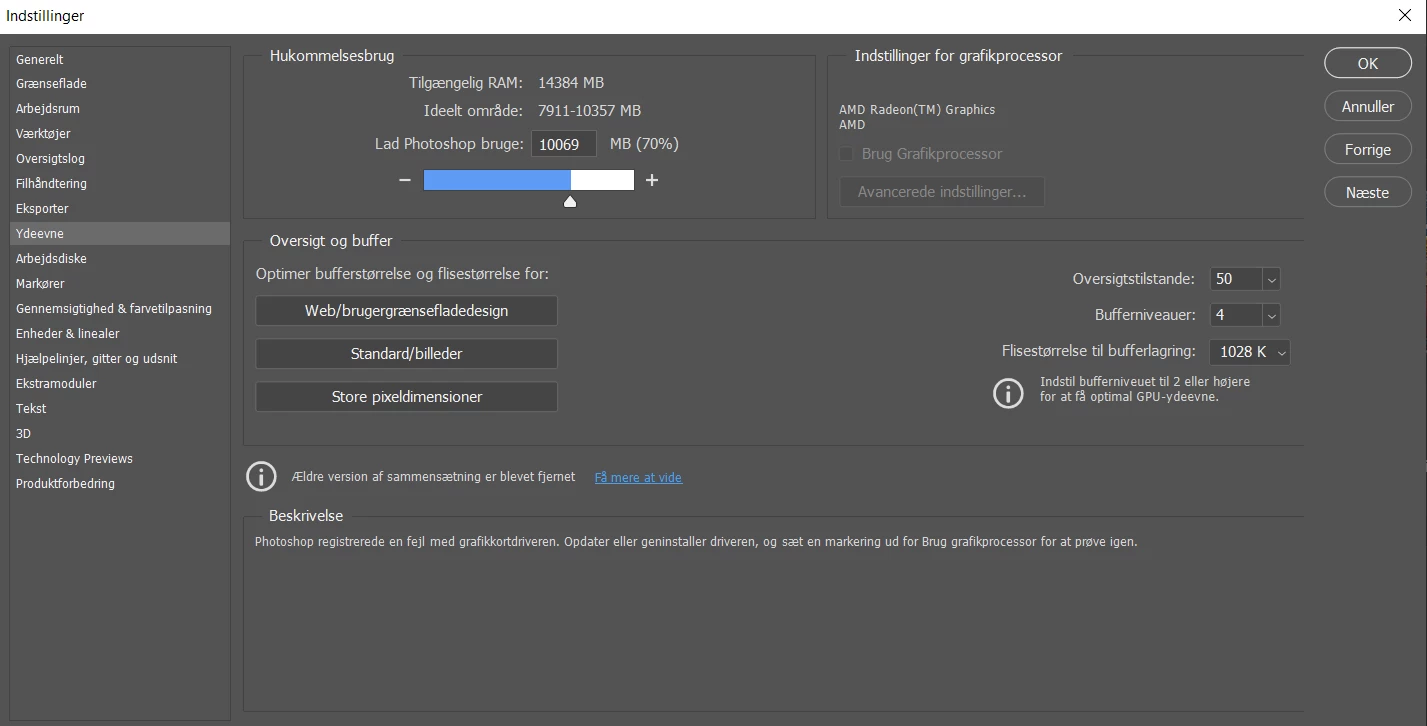1427x726 pixels.
Task: Open Hjælpelinjer, gitter og udsnit settings
Action: click(x=120, y=359)
